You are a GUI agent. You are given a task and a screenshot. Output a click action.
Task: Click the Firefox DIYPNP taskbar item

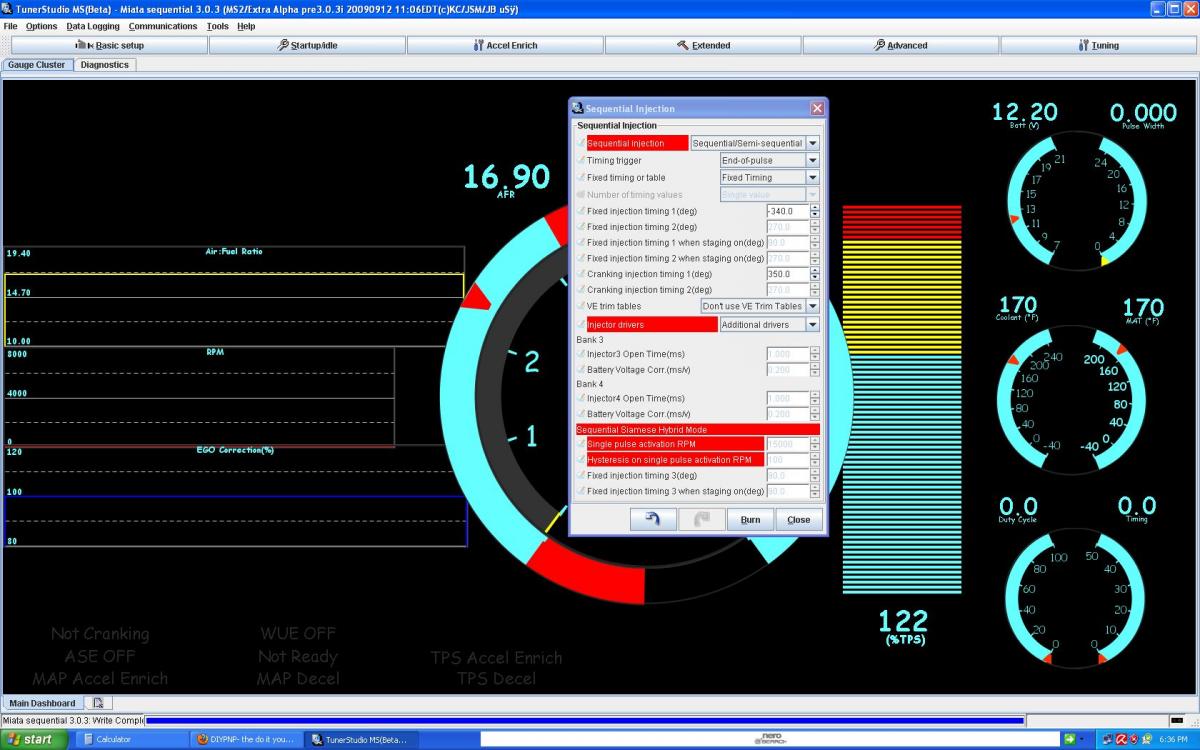pyautogui.click(x=244, y=739)
